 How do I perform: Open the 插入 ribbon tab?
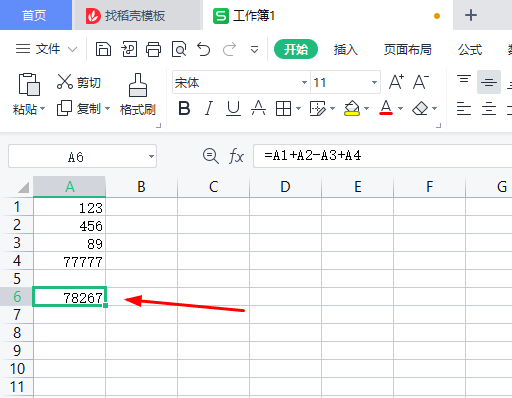[346, 50]
